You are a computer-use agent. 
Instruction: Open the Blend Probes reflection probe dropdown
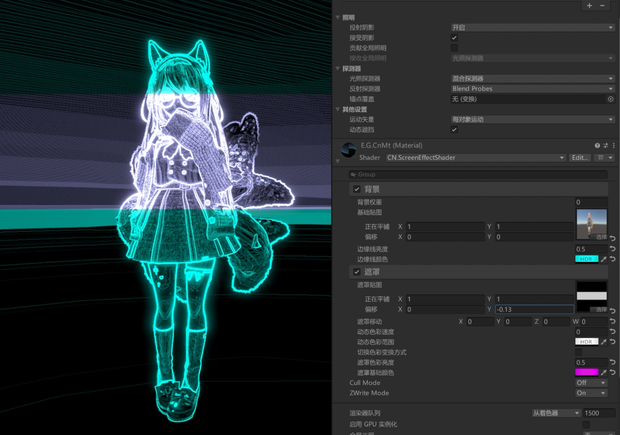(x=533, y=89)
